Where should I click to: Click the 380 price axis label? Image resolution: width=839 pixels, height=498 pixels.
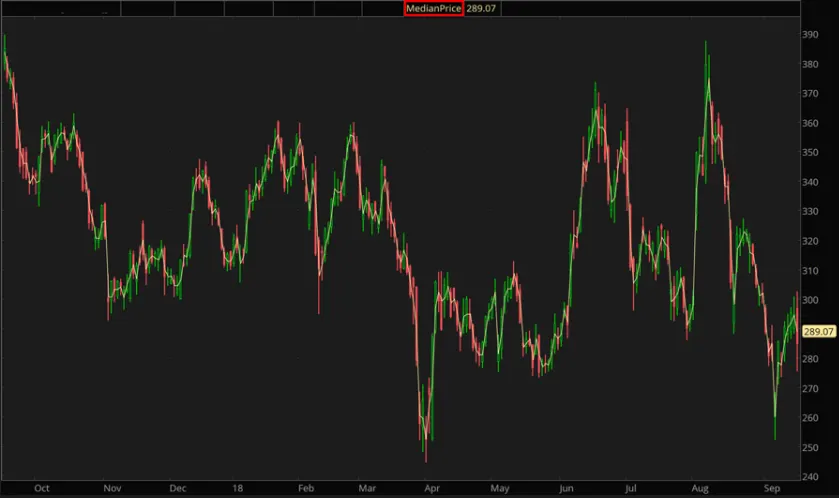(810, 64)
